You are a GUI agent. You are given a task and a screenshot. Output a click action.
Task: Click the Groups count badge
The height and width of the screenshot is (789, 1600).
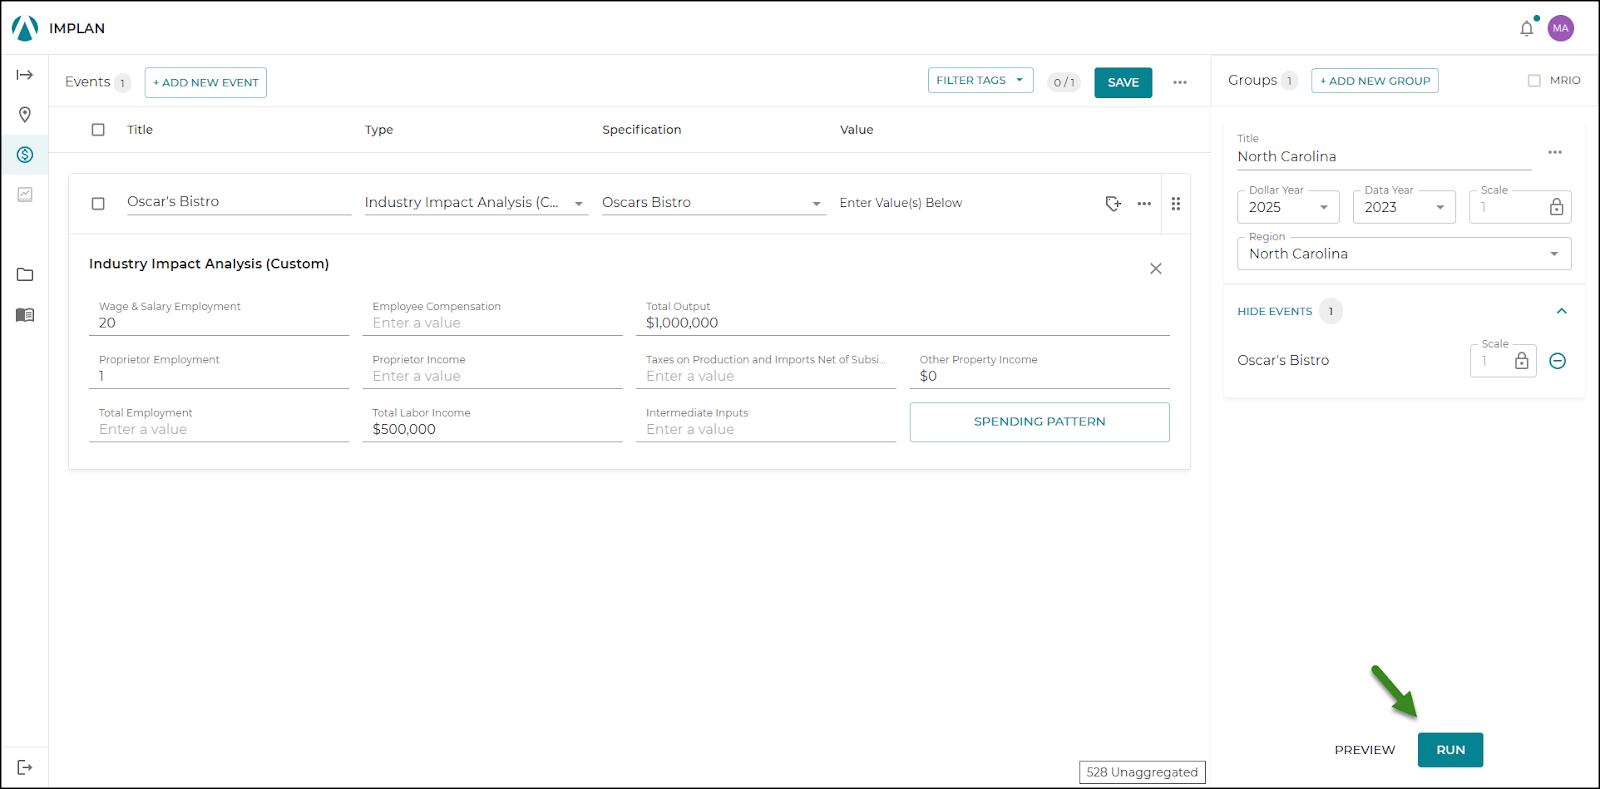click(1290, 81)
